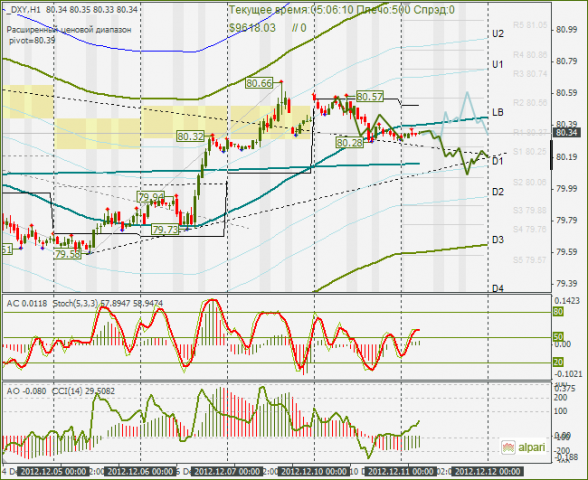Click the S1 80.25 support label
Image resolution: width=588 pixels, height=480 pixels.
(x=530, y=152)
